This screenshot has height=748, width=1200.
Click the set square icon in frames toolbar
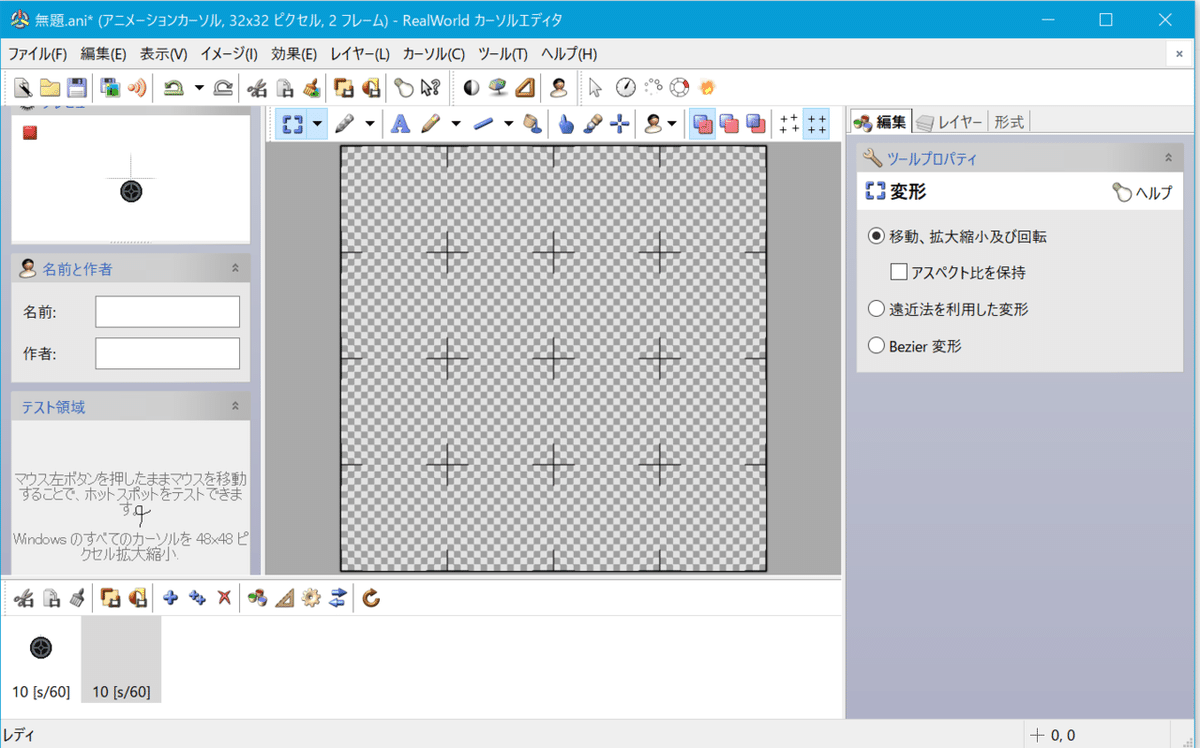pyautogui.click(x=284, y=598)
